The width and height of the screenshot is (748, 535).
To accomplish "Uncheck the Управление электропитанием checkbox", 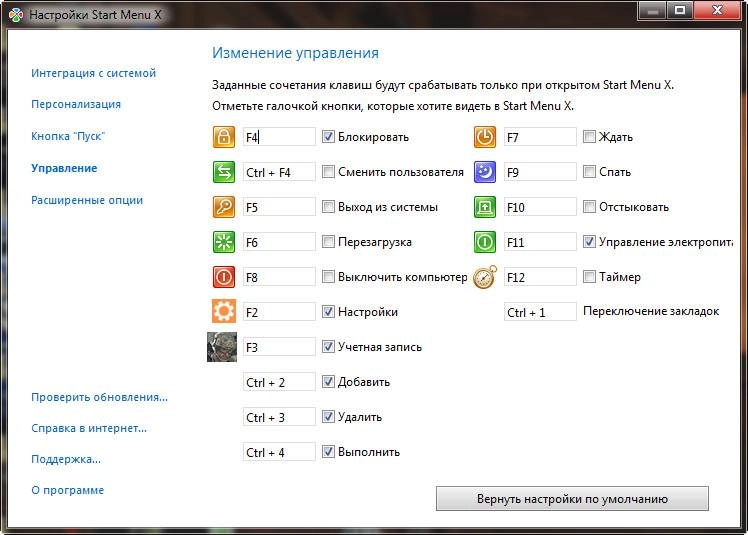I will click(x=589, y=241).
